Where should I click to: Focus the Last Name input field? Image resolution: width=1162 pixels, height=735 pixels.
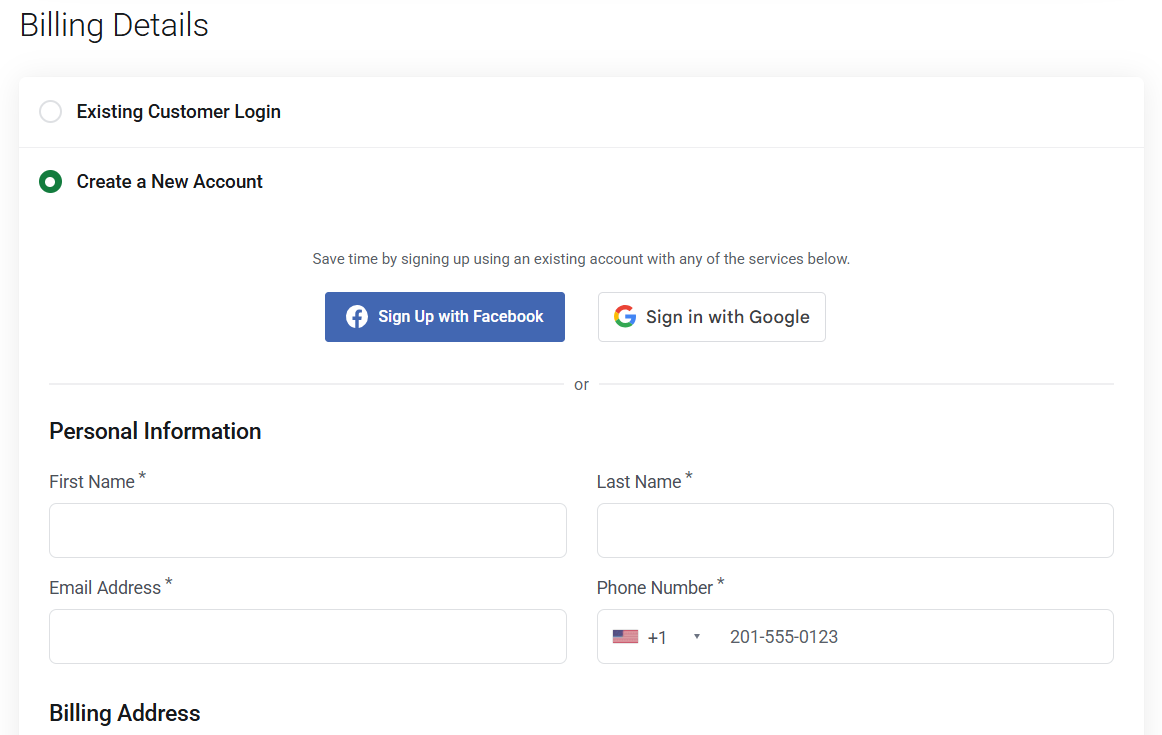(x=854, y=530)
